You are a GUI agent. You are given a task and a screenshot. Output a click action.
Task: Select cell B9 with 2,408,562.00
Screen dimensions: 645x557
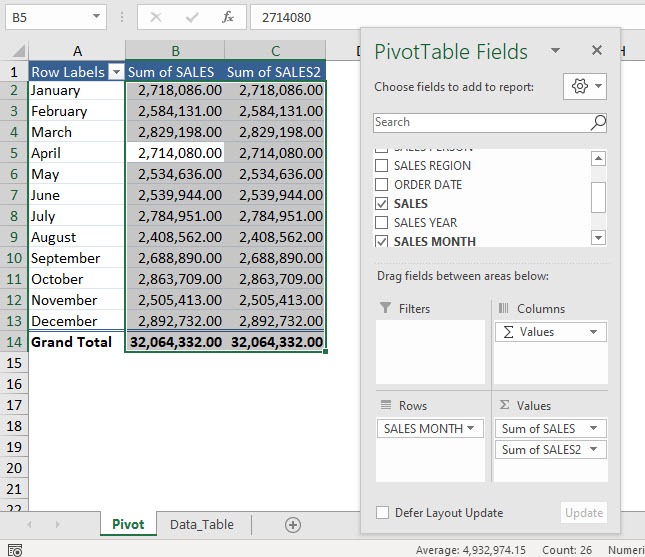(x=175, y=237)
